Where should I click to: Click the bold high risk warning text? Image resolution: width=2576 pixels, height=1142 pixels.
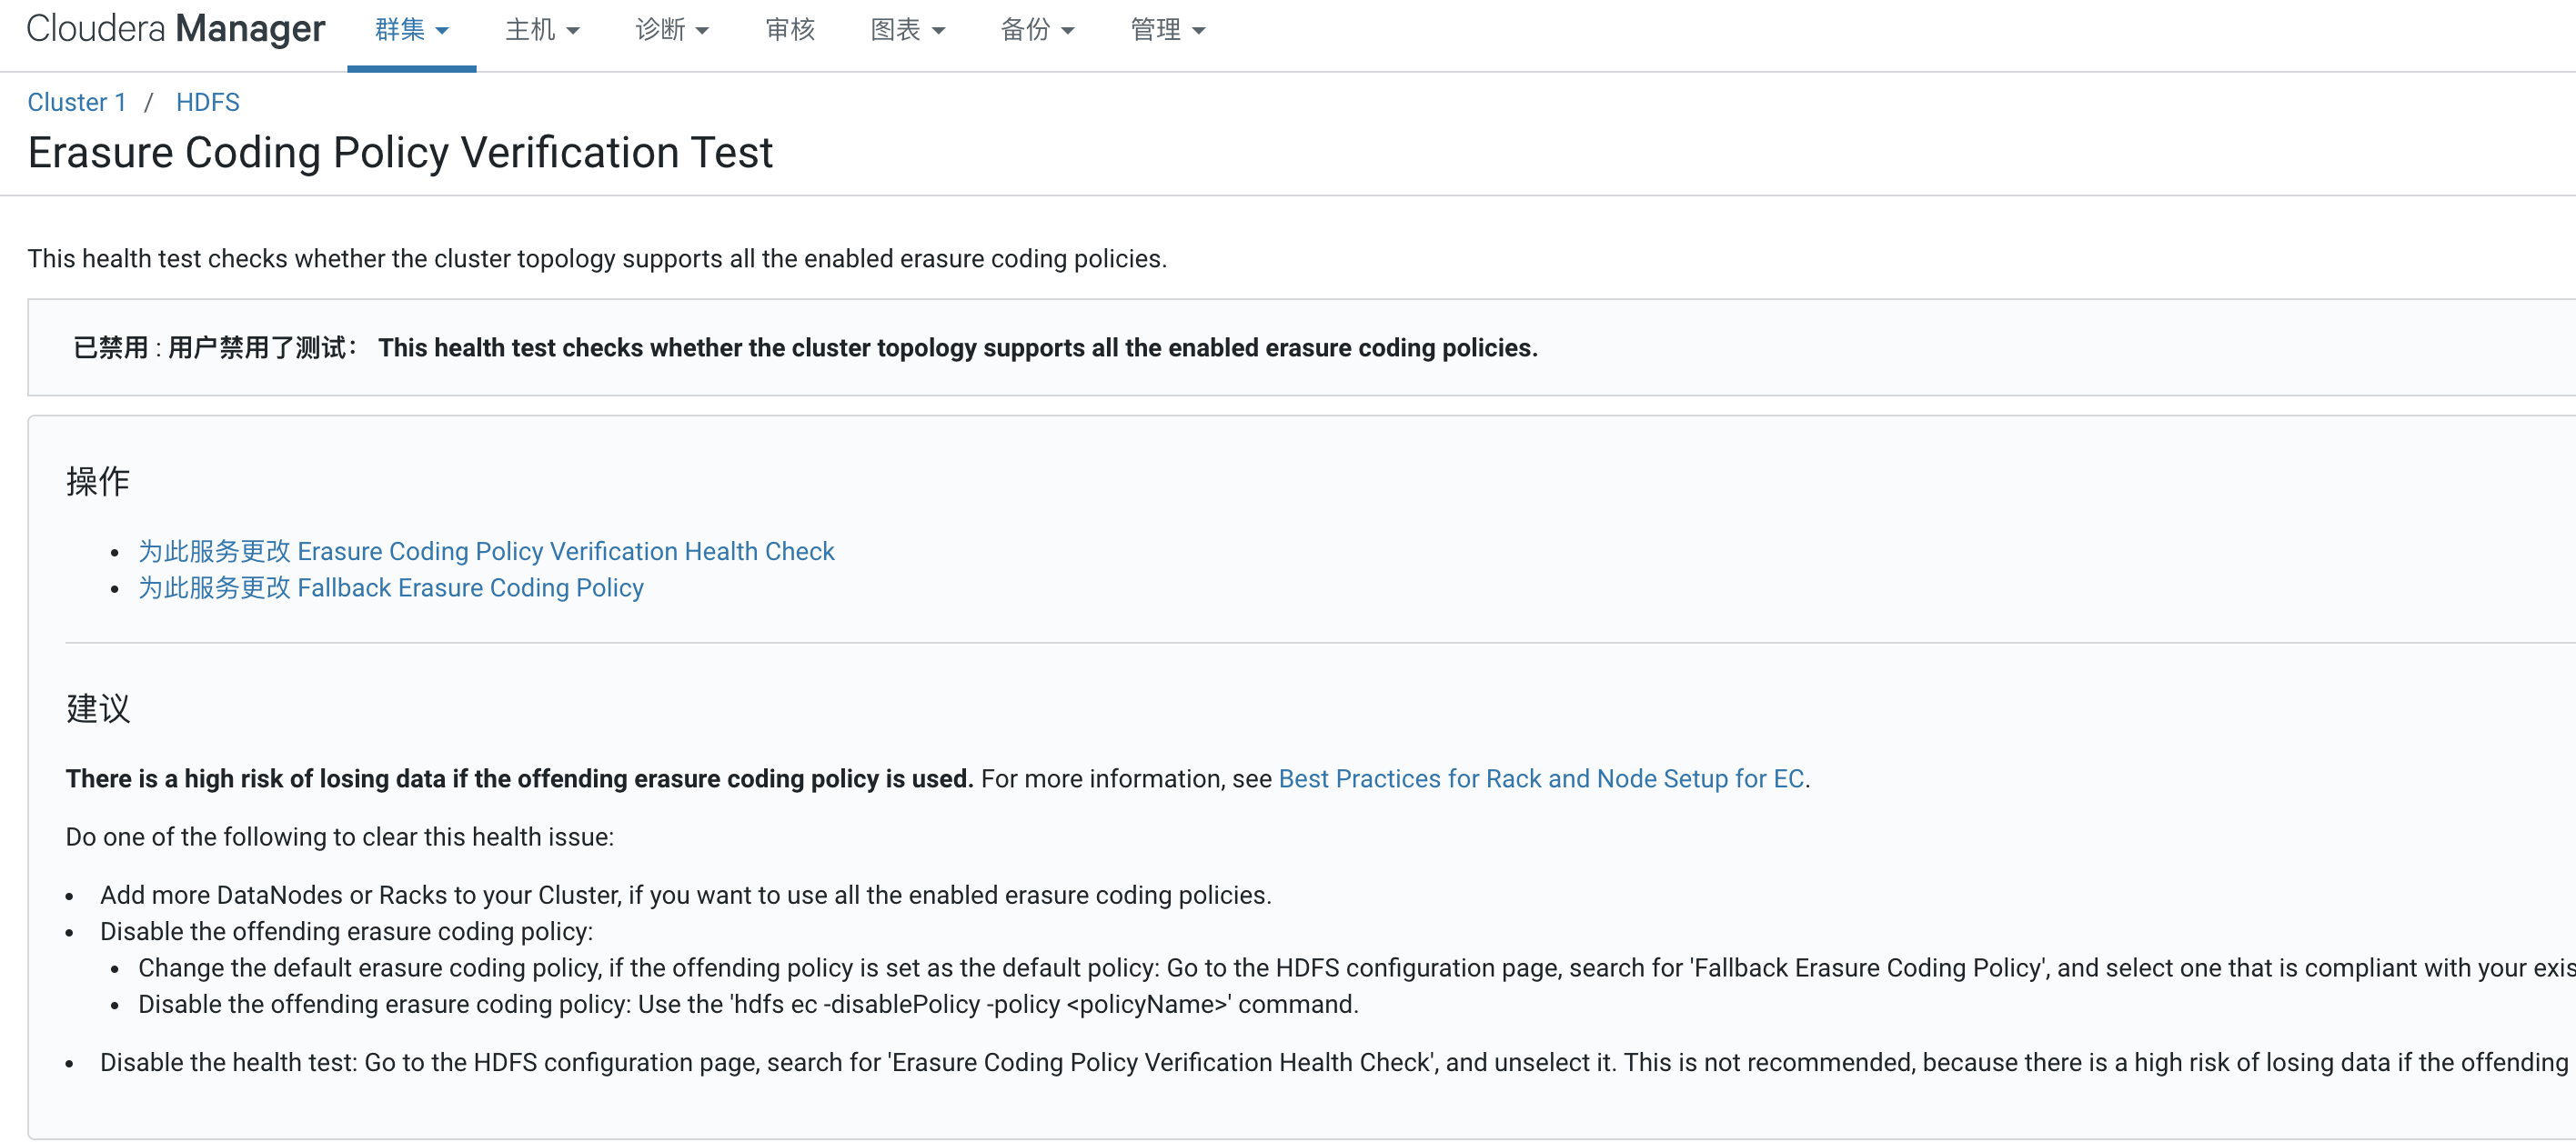519,778
